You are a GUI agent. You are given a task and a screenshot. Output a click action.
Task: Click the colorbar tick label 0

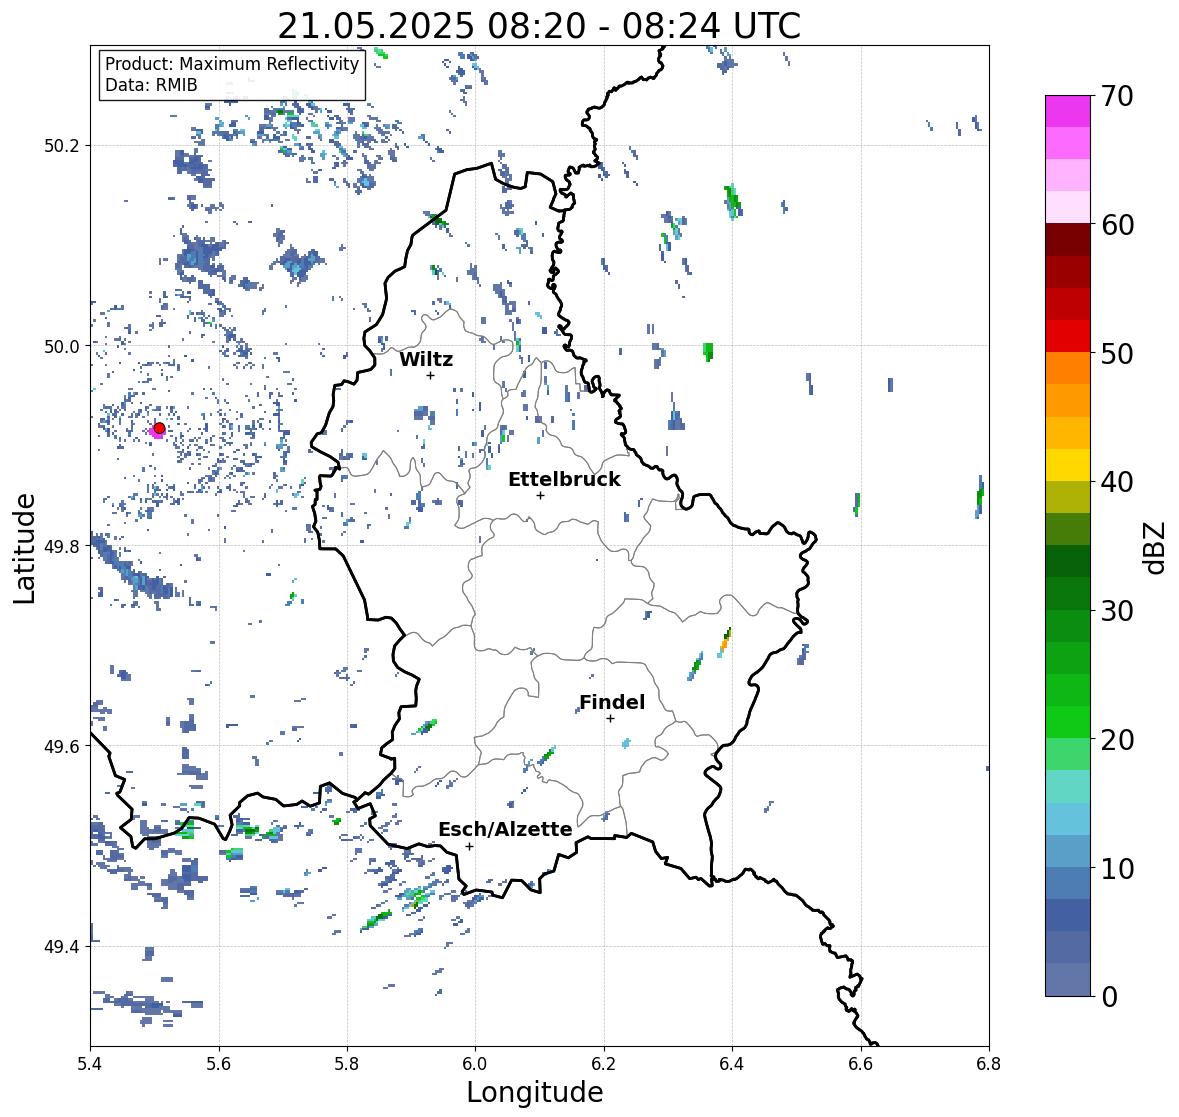(1109, 997)
